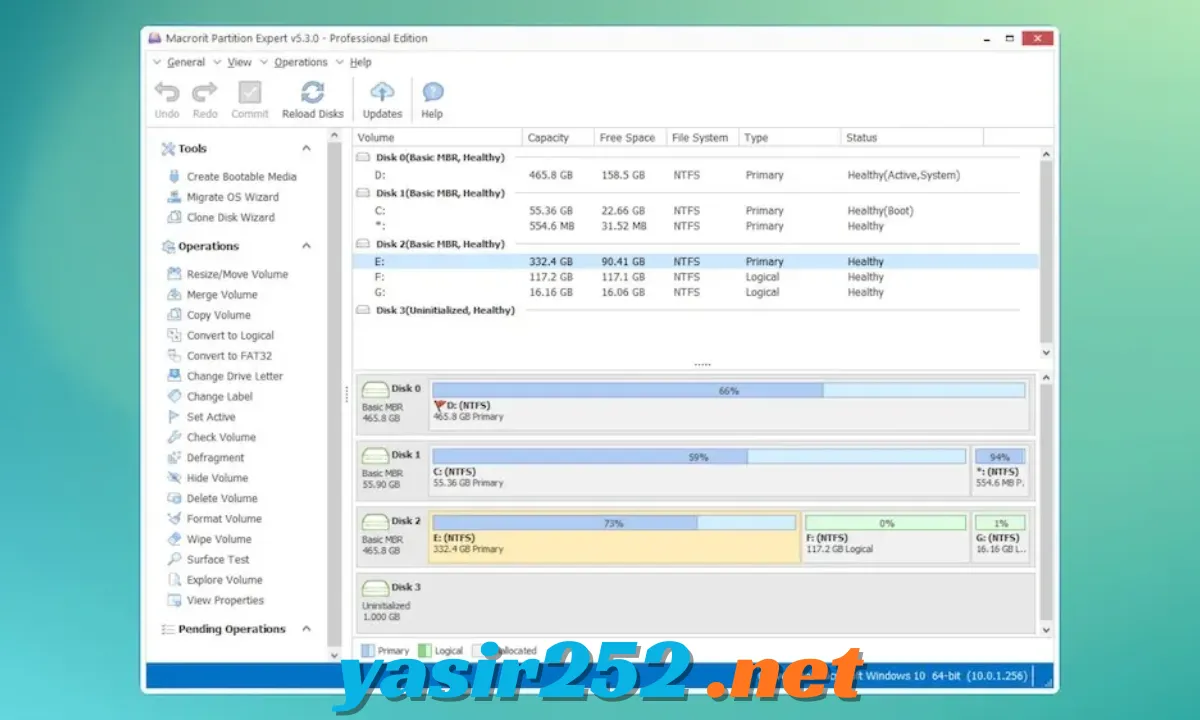Select Convert to Logical

click(230, 336)
